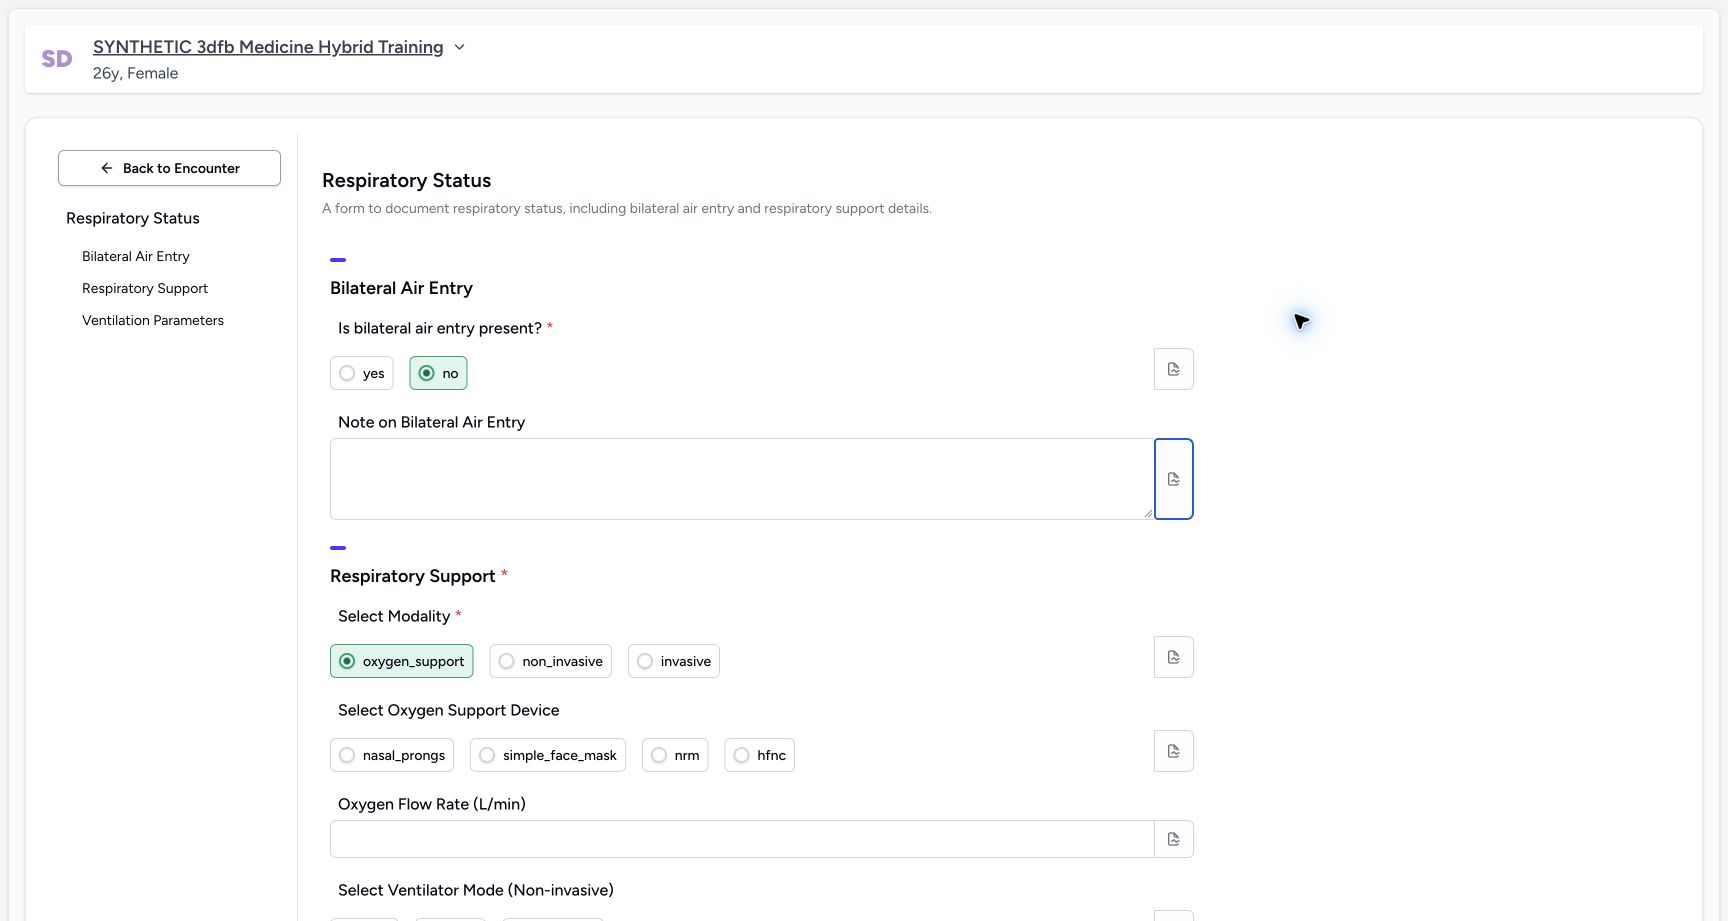Select nrm oxygen device

(x=675, y=755)
